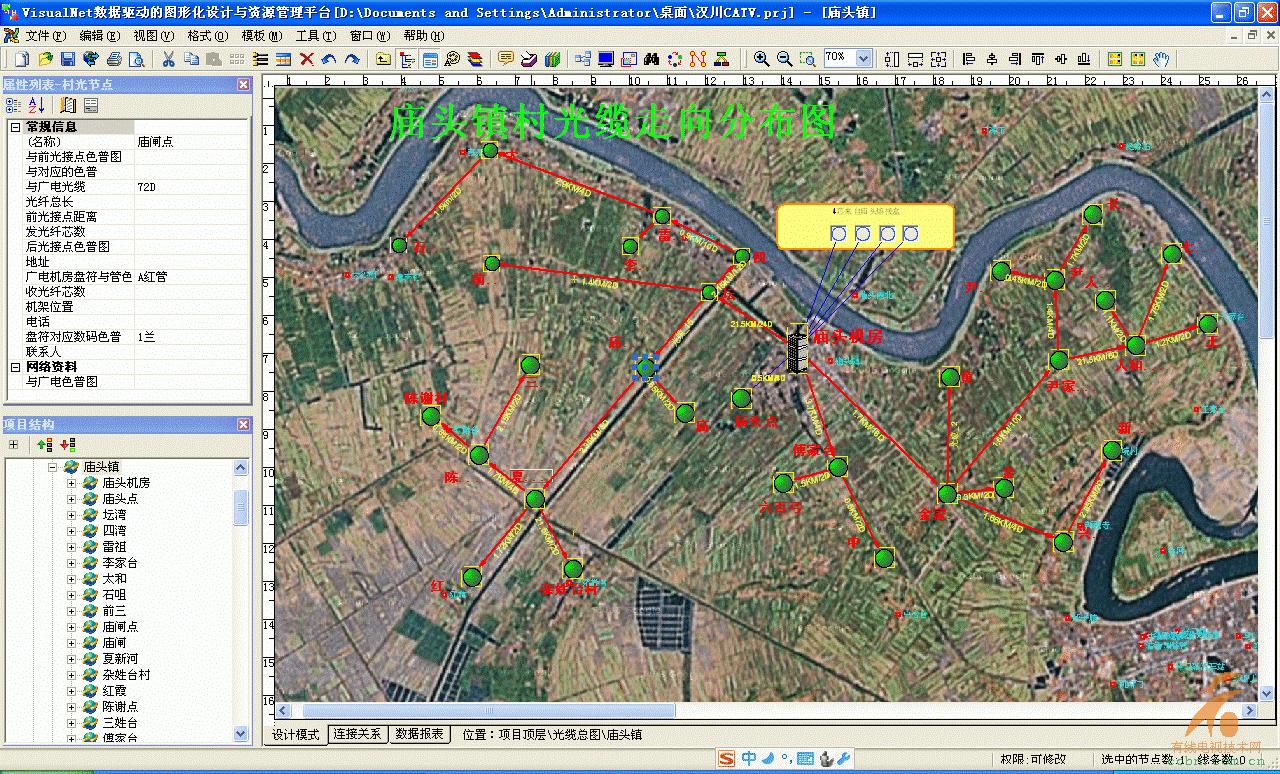
Task: Sort properties alphabetically with A-Z icon
Action: coord(37,105)
